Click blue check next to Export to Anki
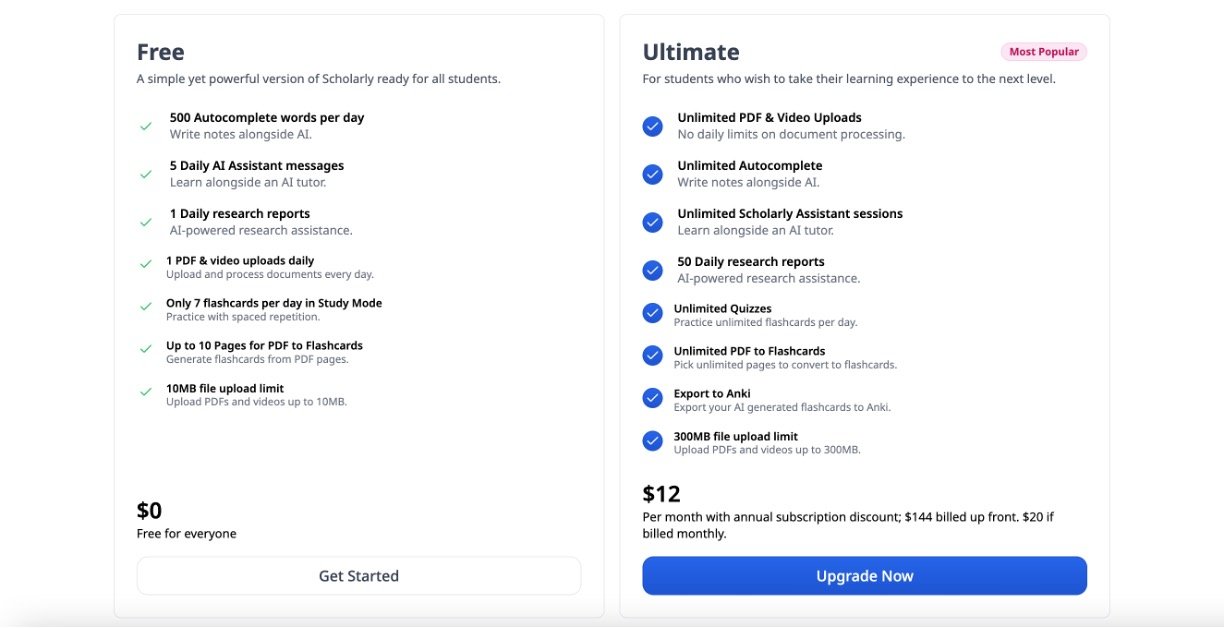Screen dimensions: 1224x628 pos(653,398)
